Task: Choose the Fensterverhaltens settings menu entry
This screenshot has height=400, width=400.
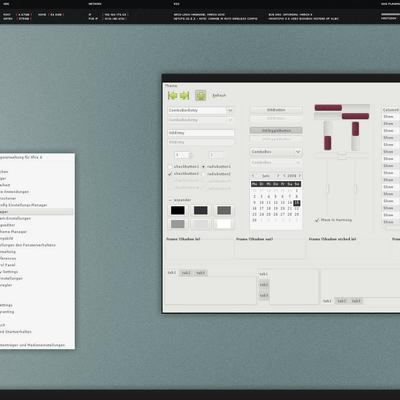Action: (x=37, y=245)
